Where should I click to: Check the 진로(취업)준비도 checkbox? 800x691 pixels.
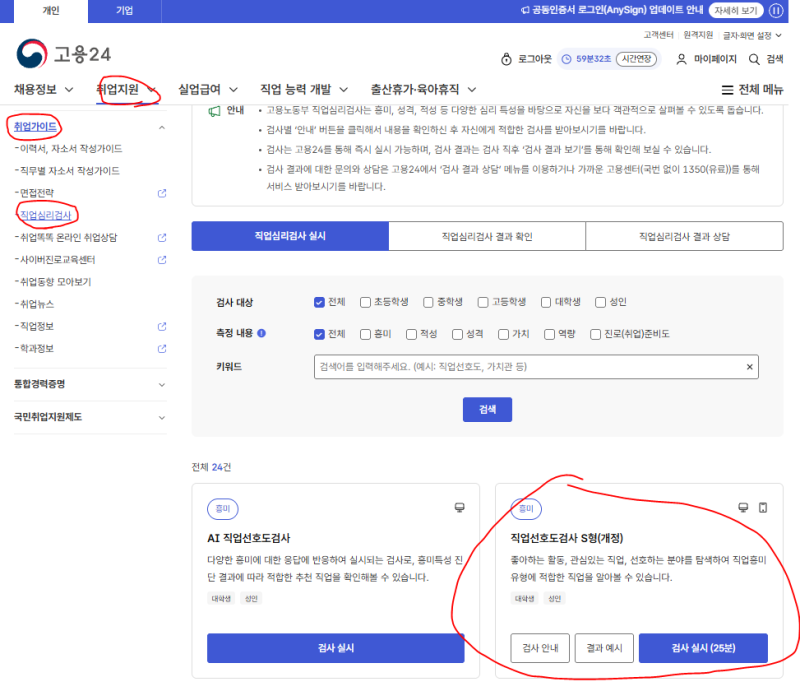click(x=595, y=334)
